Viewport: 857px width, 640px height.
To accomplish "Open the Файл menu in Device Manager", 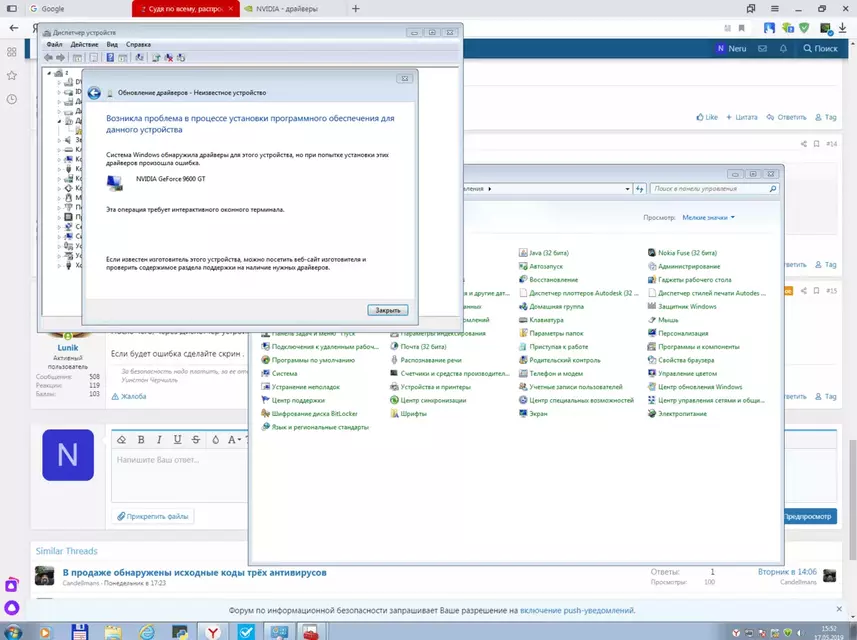I will [54, 44].
